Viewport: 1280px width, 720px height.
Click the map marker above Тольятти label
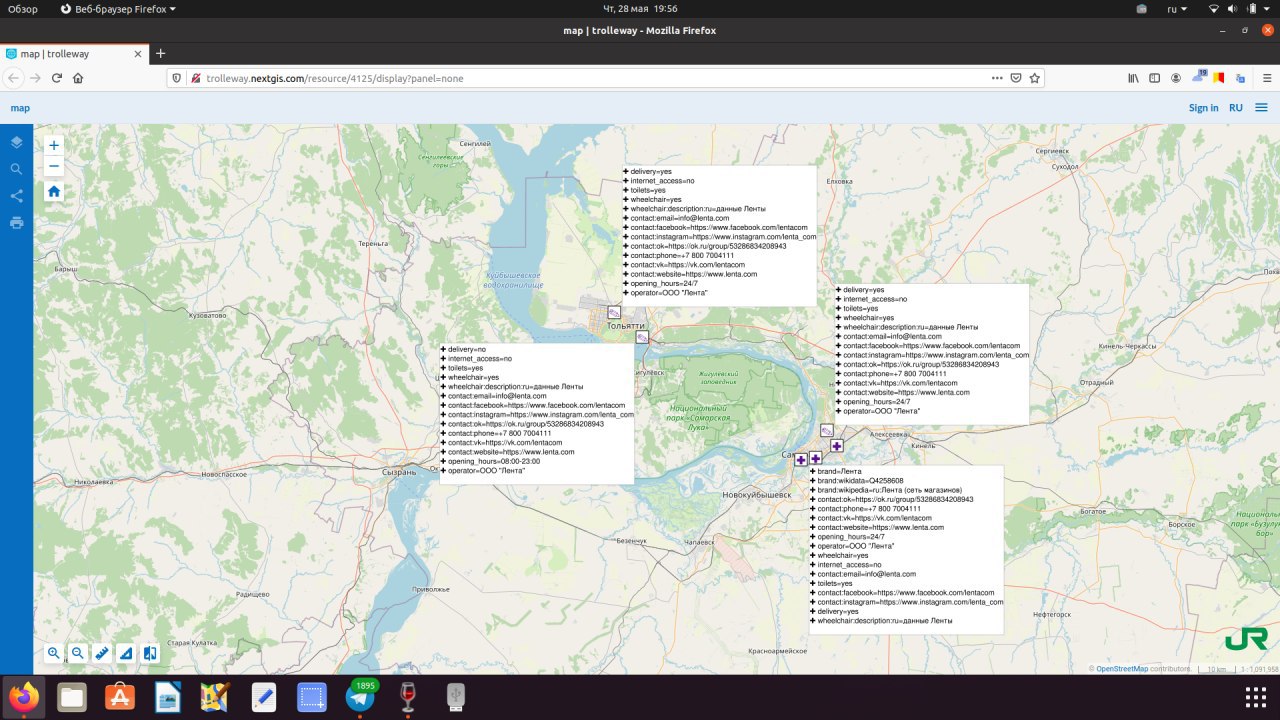pyautogui.click(x=614, y=313)
